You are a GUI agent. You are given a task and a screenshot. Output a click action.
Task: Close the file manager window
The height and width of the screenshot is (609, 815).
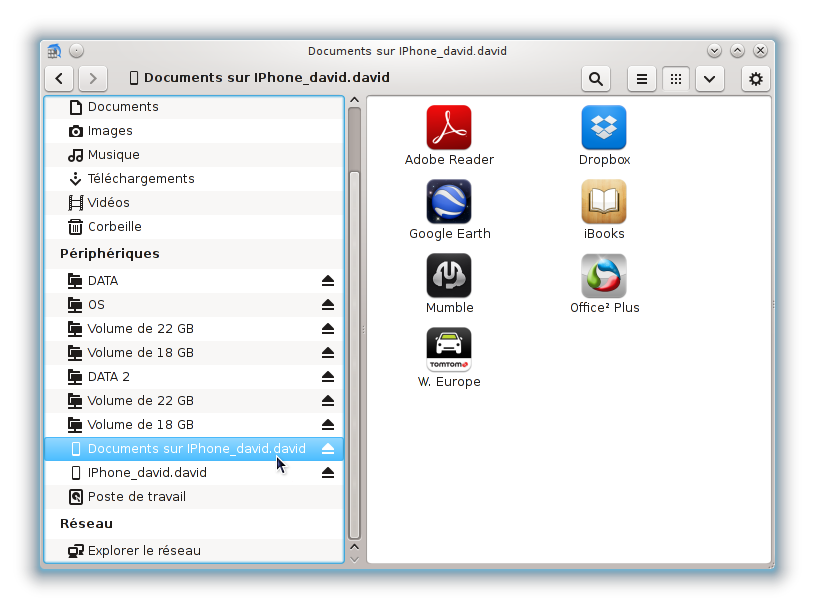point(760,51)
